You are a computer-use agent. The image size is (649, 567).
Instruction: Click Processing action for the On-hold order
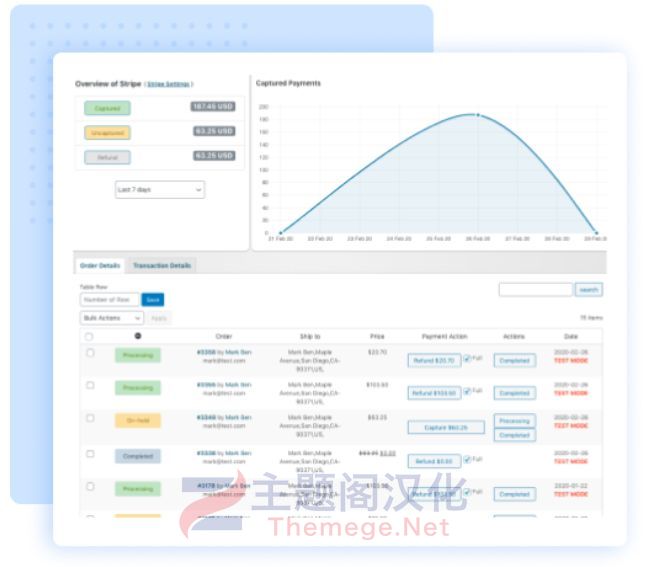[x=514, y=421]
